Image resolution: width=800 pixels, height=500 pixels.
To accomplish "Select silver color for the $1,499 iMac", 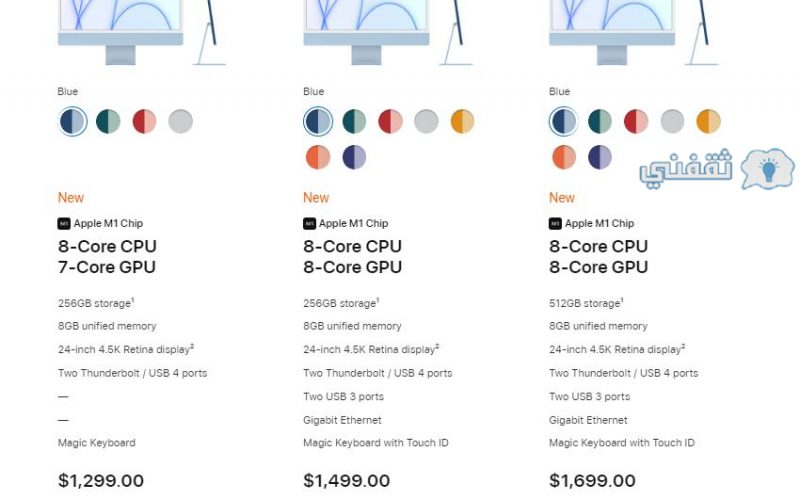I will click(427, 121).
